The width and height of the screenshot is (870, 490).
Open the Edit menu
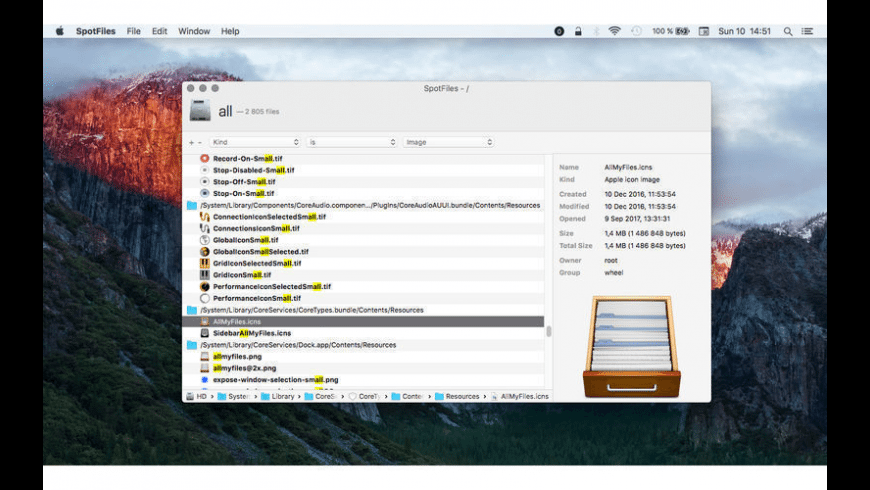160,31
